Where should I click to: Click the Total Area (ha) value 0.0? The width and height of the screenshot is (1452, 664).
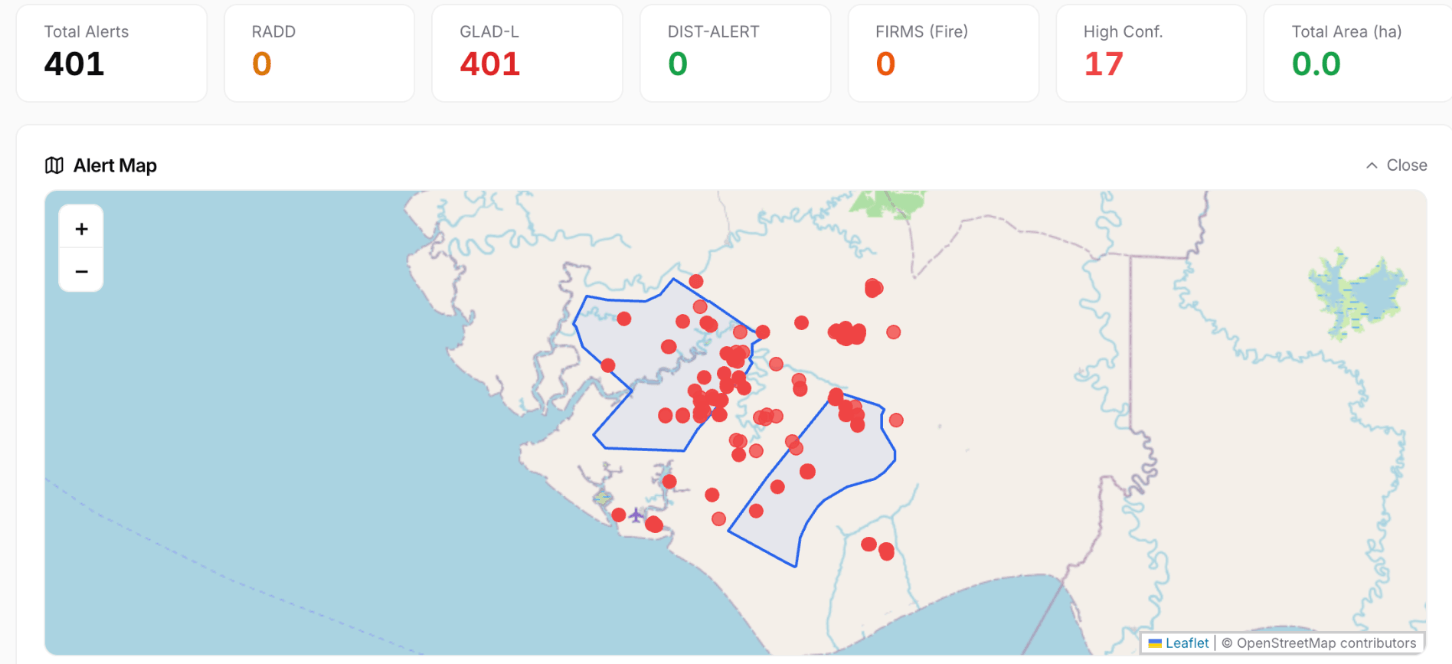coord(1315,64)
